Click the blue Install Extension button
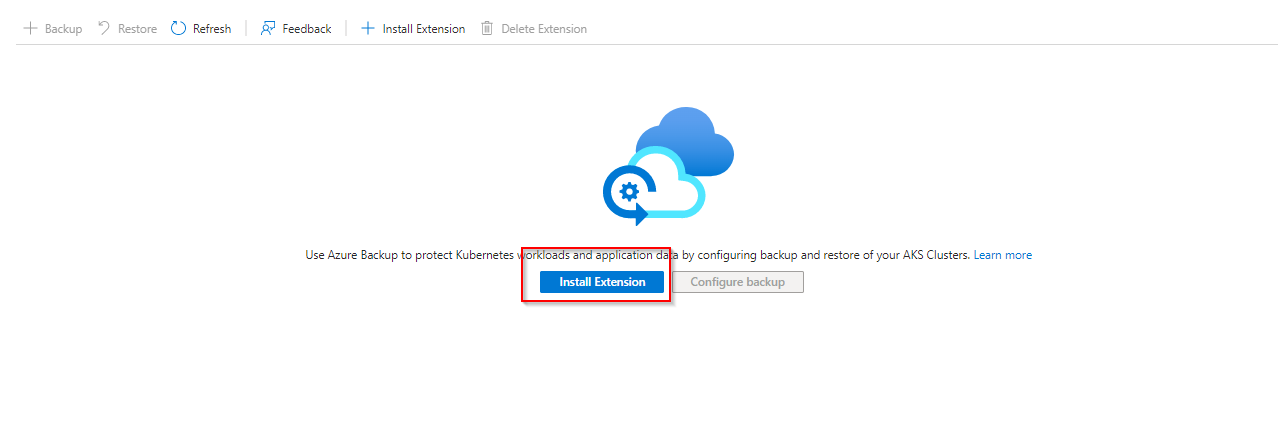1278x421 pixels. coord(602,282)
